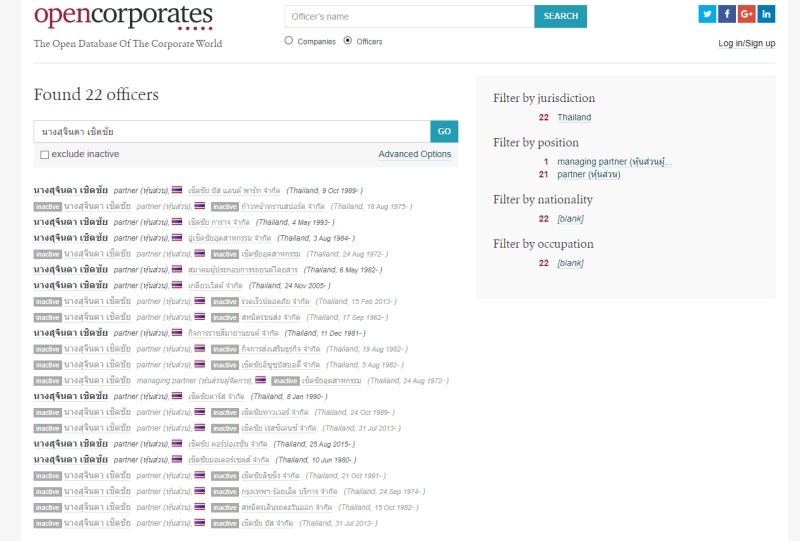The image size is (800, 541).
Task: Filter by jurisdiction Thailand
Action: [574, 117]
